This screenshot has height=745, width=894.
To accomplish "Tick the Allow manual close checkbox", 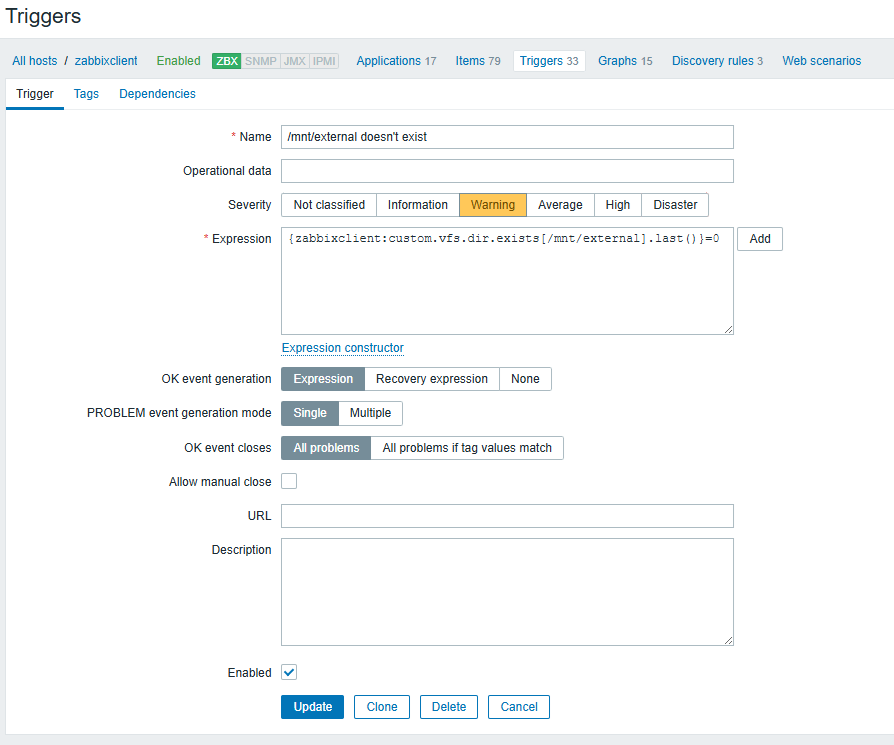I will coord(289,481).
